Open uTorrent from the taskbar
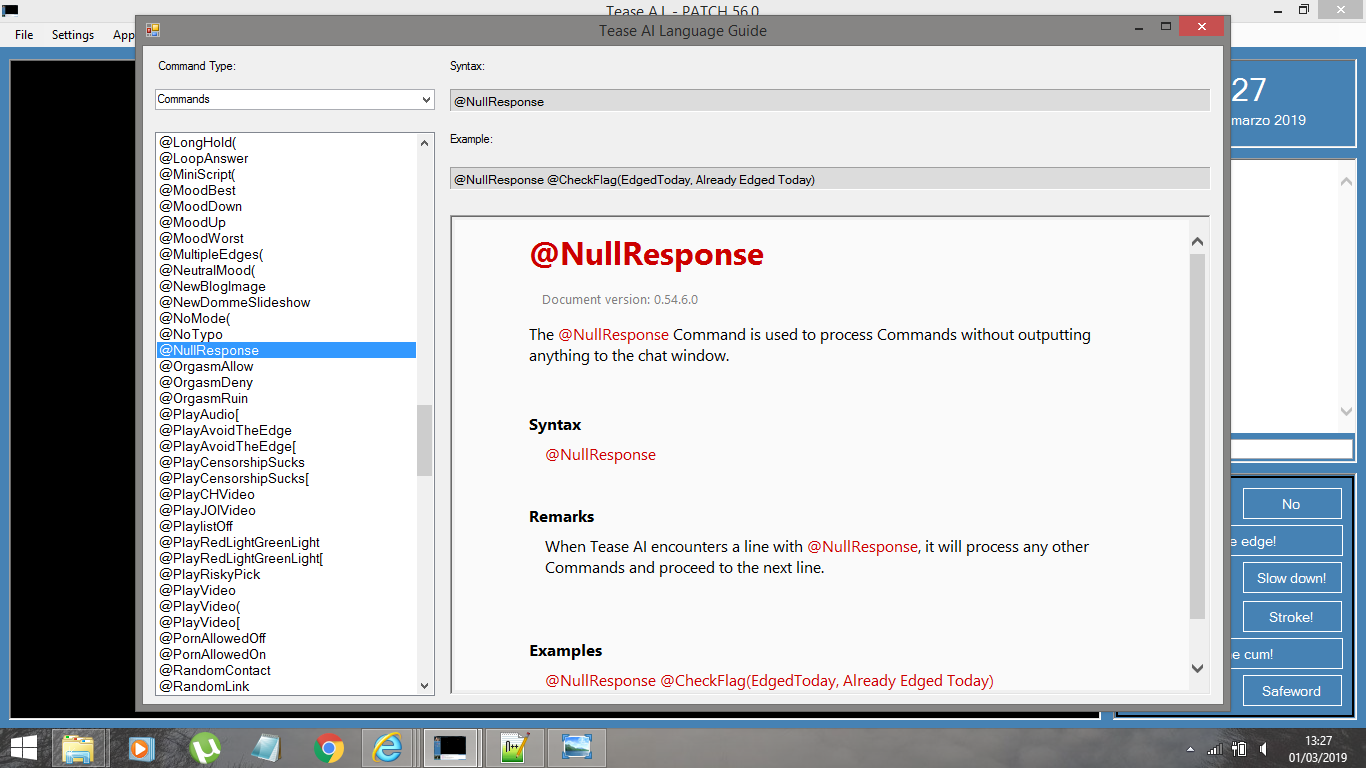Screen dimensions: 1366x768 click(204, 747)
